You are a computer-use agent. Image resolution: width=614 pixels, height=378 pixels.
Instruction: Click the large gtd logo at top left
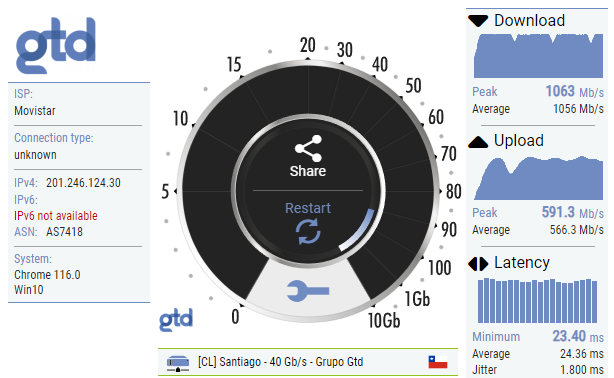point(56,45)
